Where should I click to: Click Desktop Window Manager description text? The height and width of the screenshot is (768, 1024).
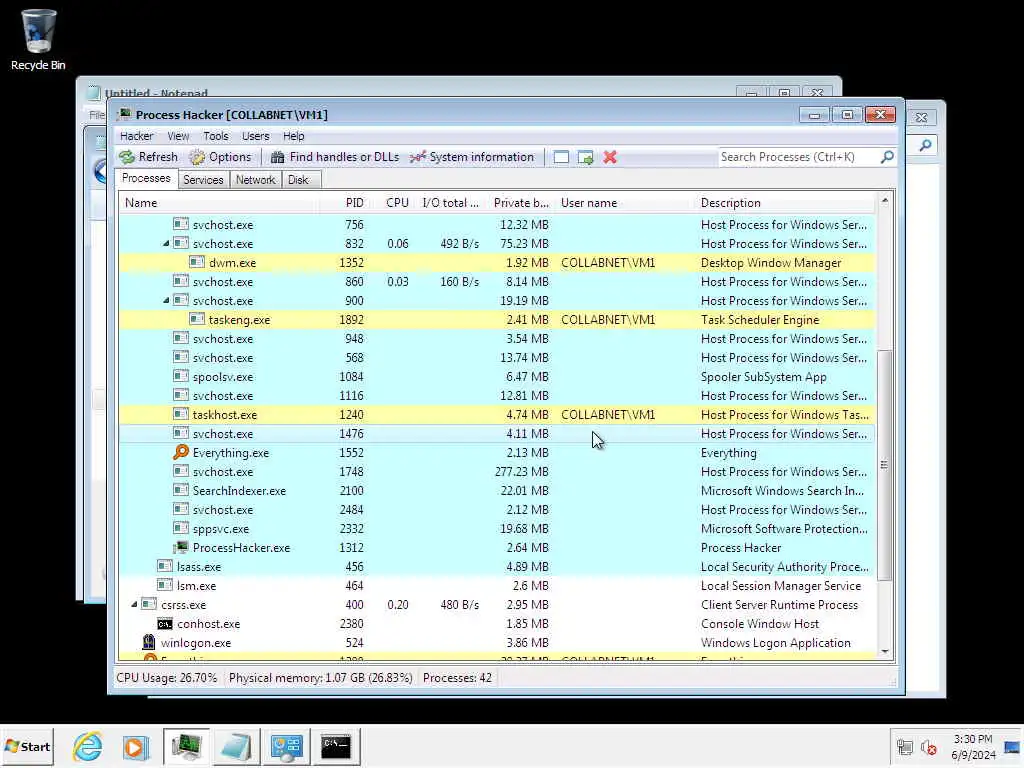[x=771, y=263]
